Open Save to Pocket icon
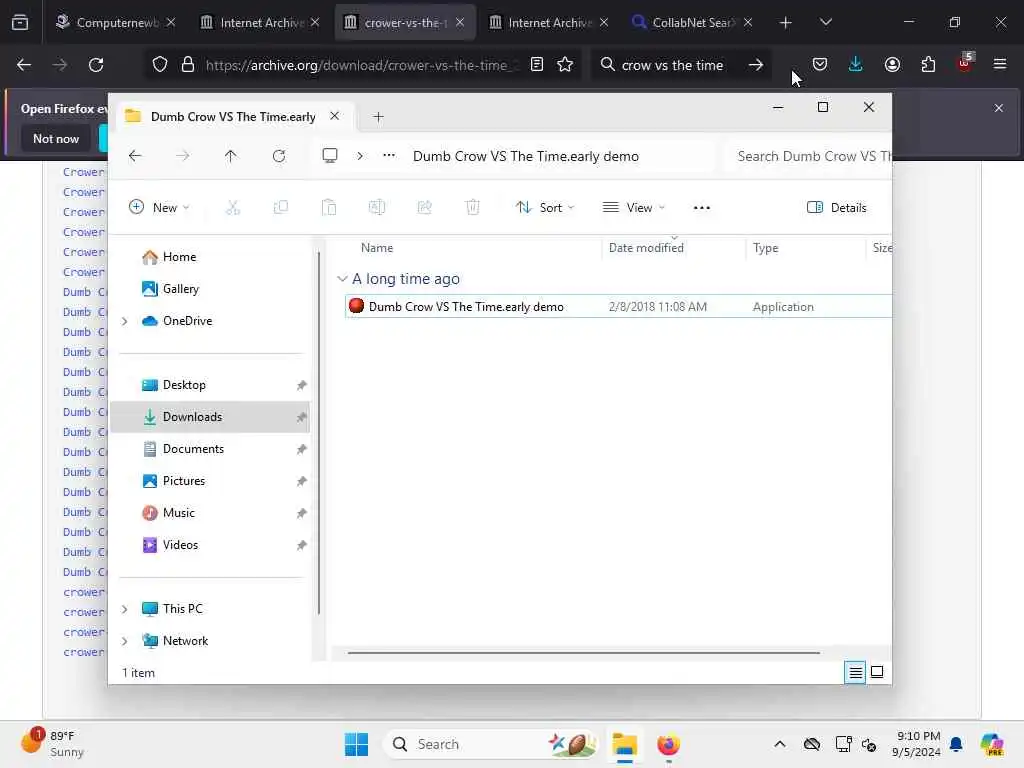1024x768 pixels. [x=820, y=64]
